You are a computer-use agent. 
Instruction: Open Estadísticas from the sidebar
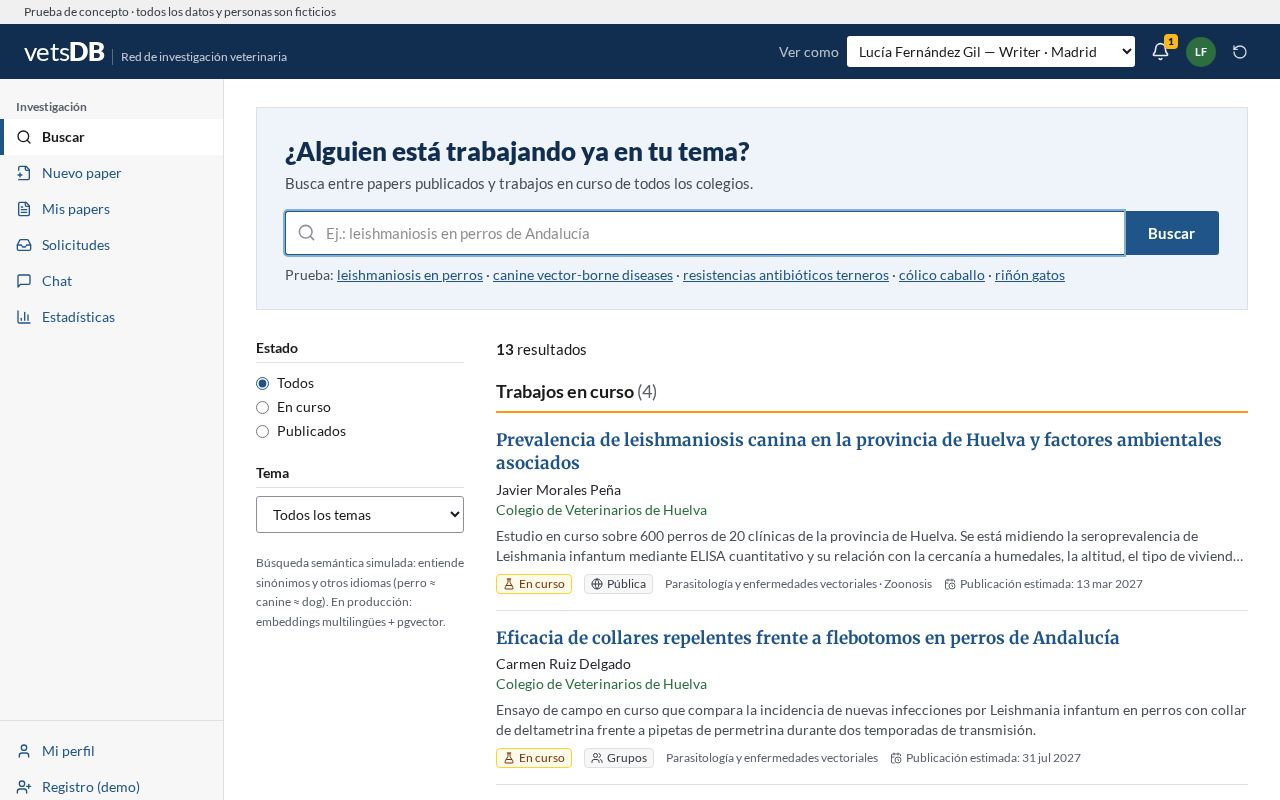(111, 317)
